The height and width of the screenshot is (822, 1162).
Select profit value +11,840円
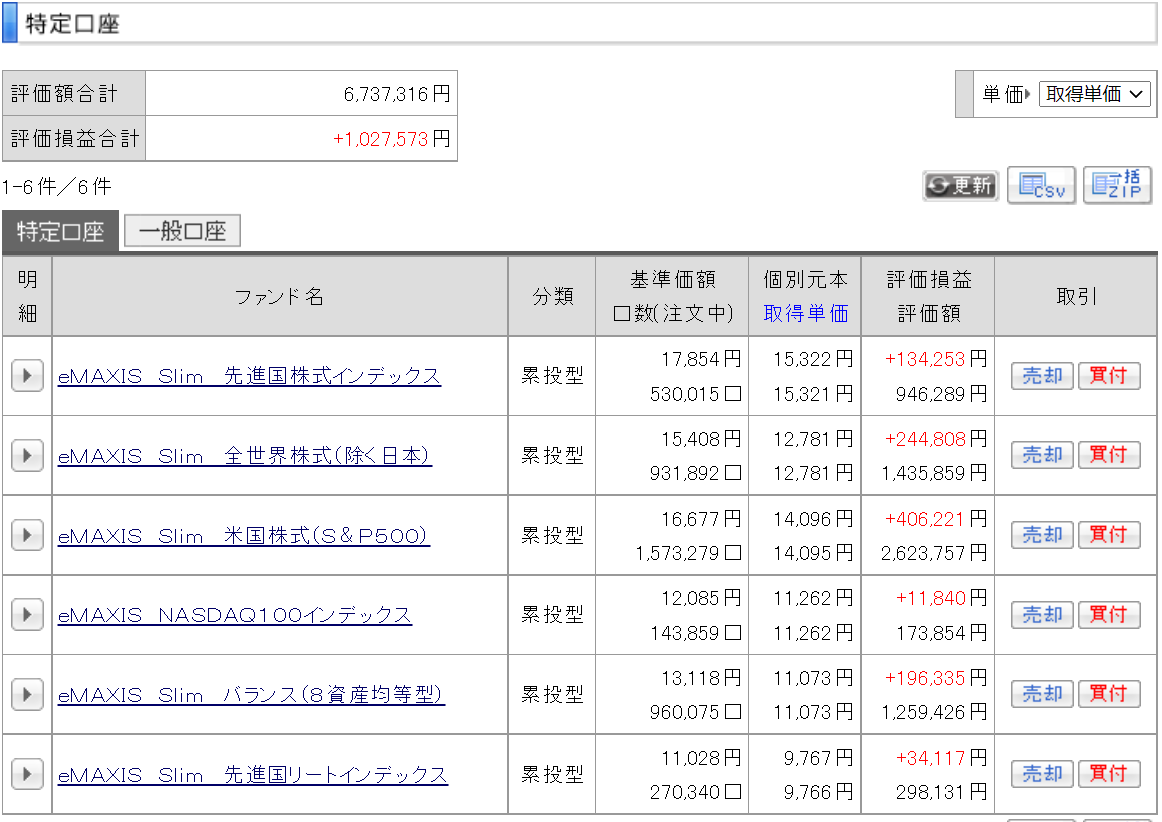(941, 598)
